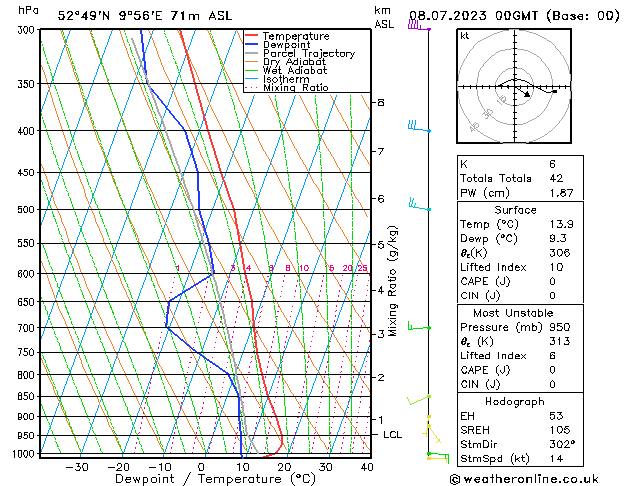Image resolution: width=629 pixels, height=486 pixels.
Task: Click the red Temperature legend line
Action: [x=252, y=36]
